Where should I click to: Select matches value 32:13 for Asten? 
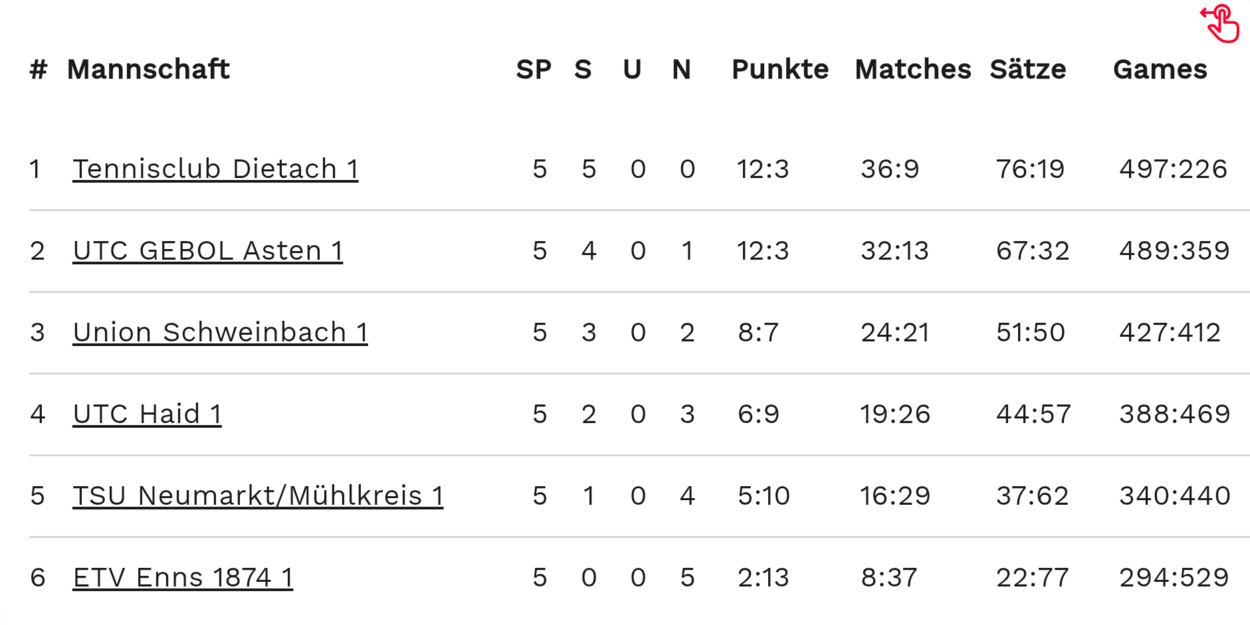click(x=895, y=250)
